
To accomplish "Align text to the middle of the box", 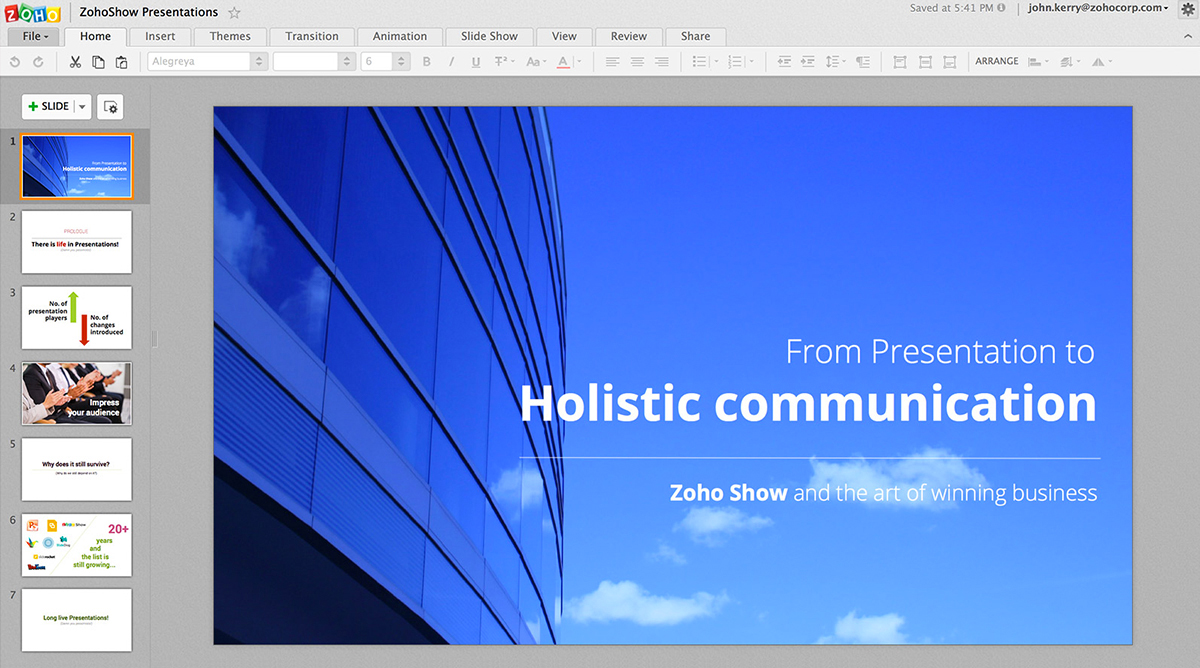I will click(925, 62).
